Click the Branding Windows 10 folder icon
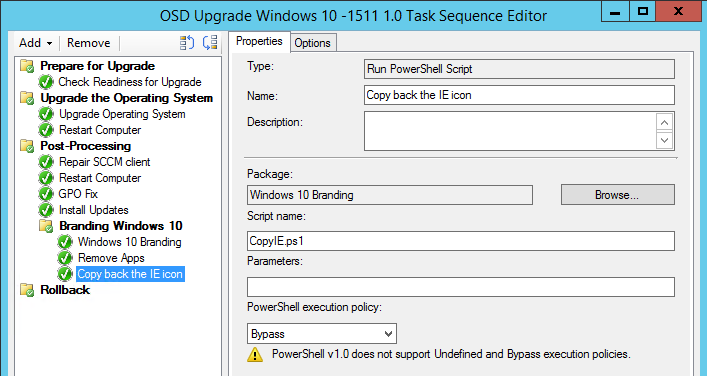The width and height of the screenshot is (707, 376). (46, 226)
